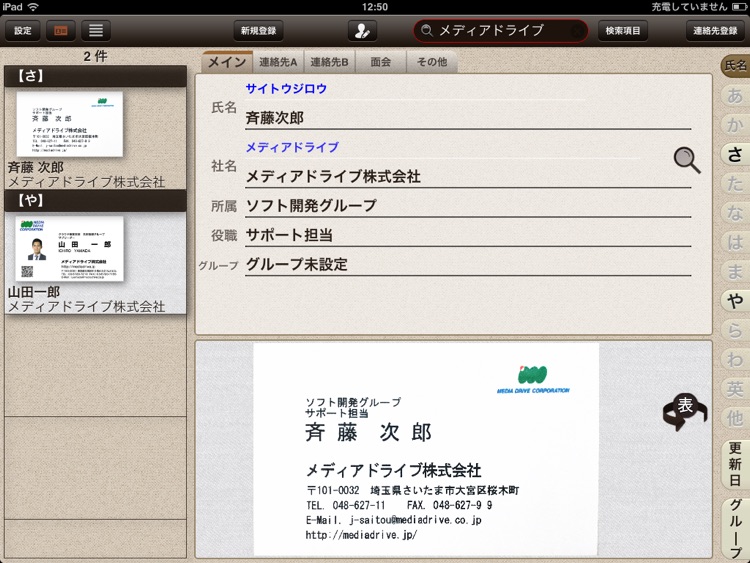750x563 pixels.
Task: Flip card with the 表 rotate icon
Action: pyautogui.click(x=684, y=411)
